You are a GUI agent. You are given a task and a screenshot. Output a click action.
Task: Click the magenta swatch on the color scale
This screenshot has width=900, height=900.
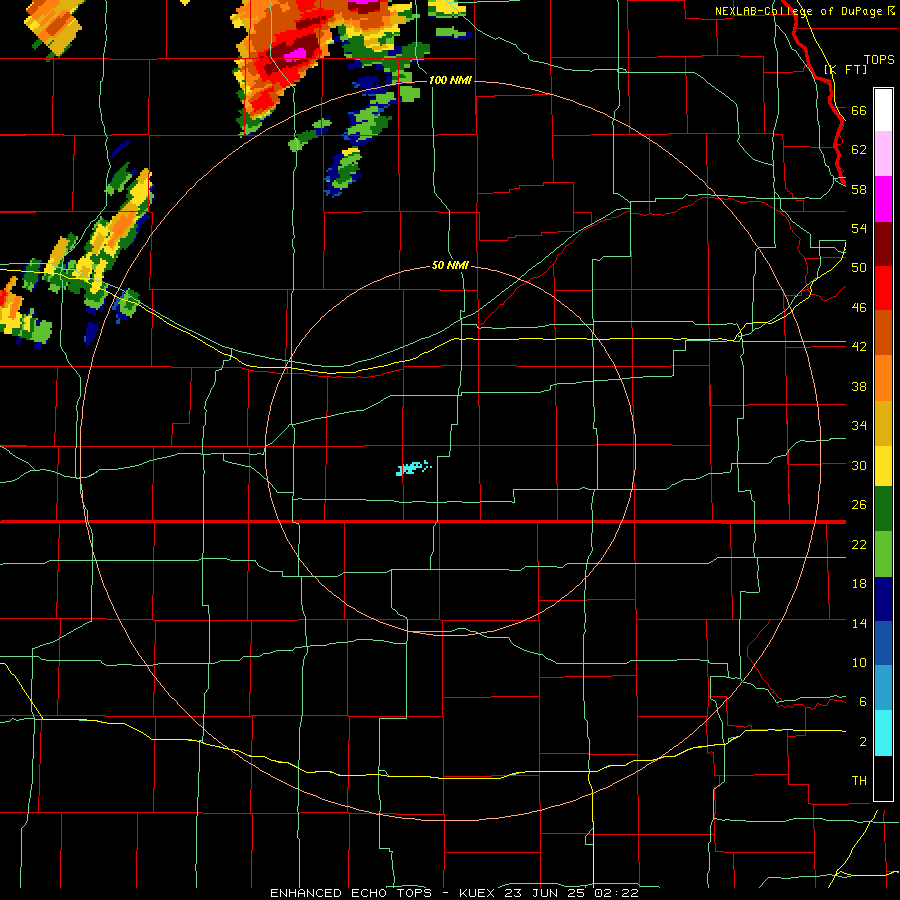pyautogui.click(x=883, y=199)
